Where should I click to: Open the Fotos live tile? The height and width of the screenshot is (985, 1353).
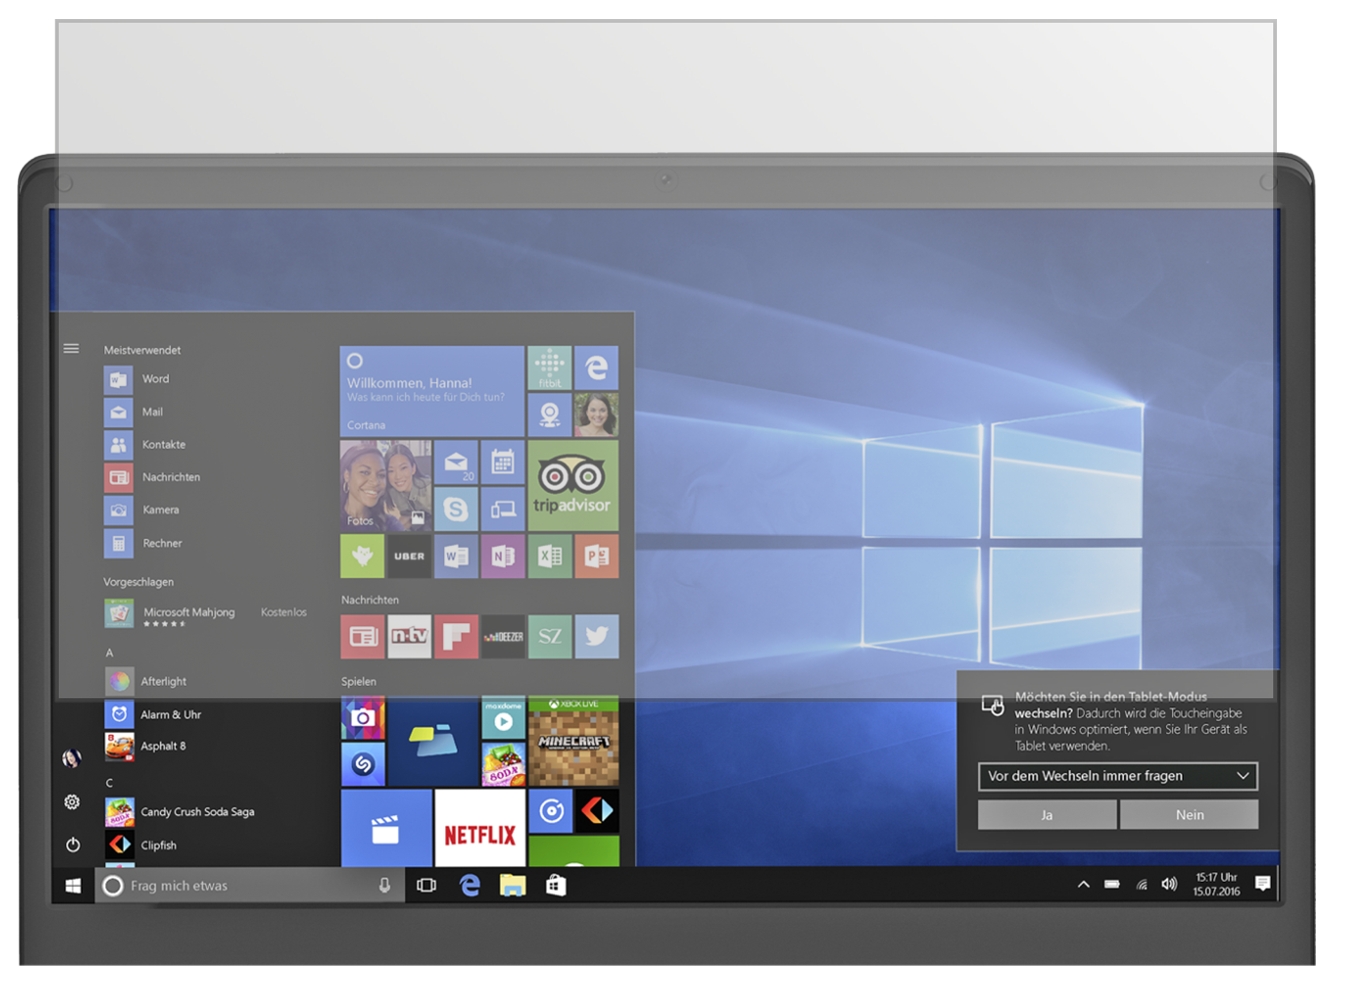386,485
